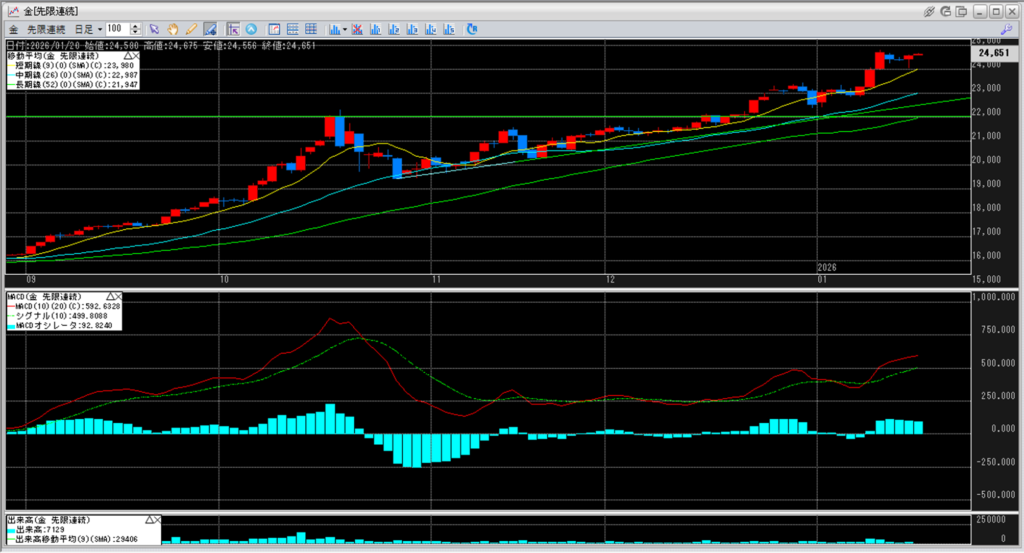The height and width of the screenshot is (553, 1024).
Task: Click the 先限連続 contract menu item
Action: point(46,29)
